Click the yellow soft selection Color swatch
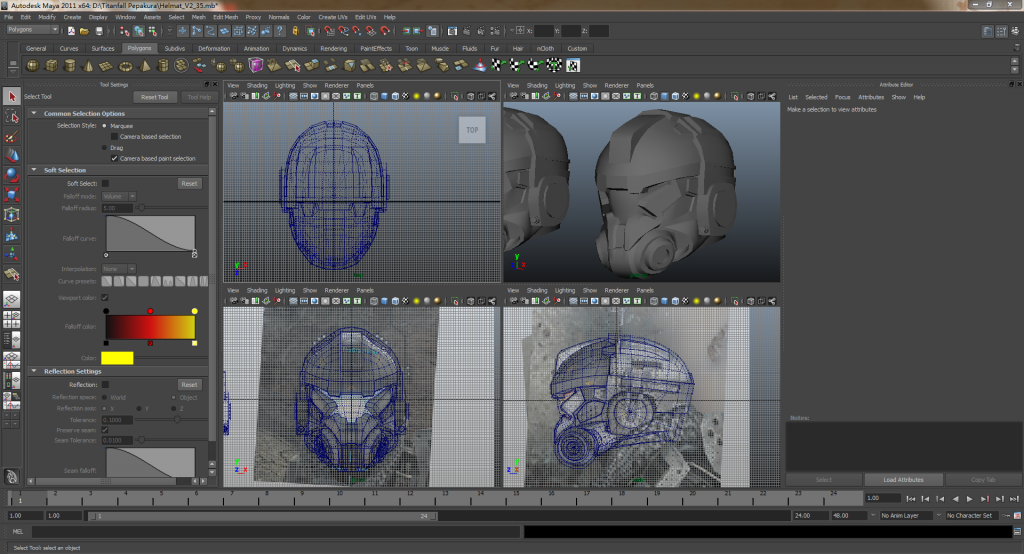This screenshot has height=554, width=1024. click(117, 358)
